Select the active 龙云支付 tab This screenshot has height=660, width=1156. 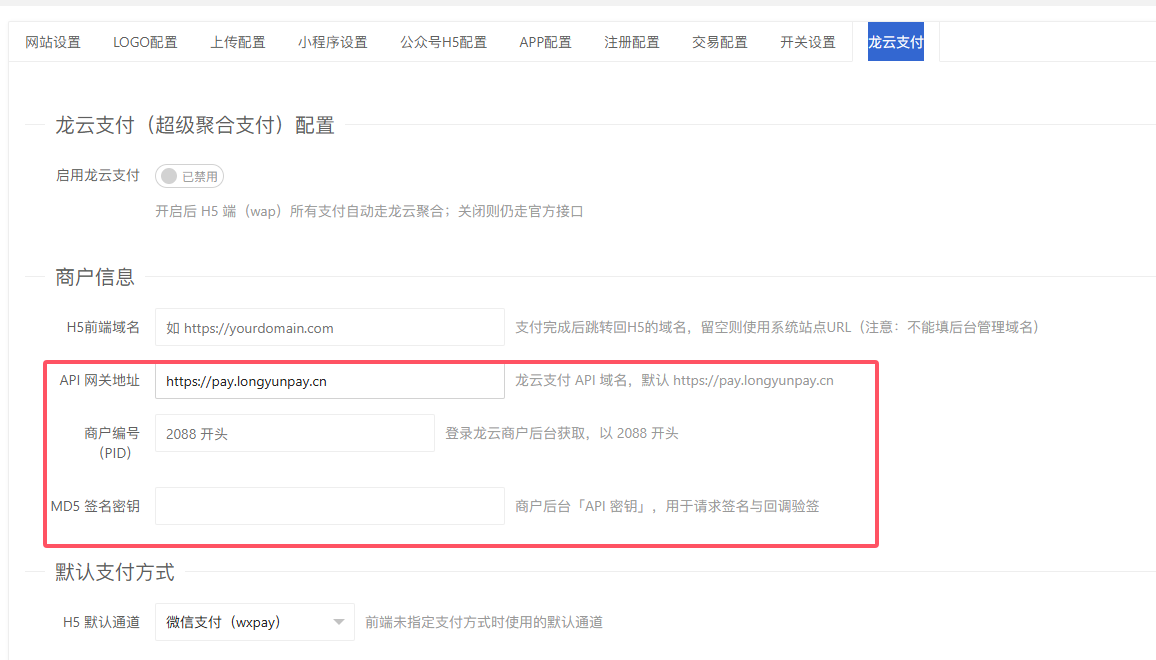click(895, 42)
